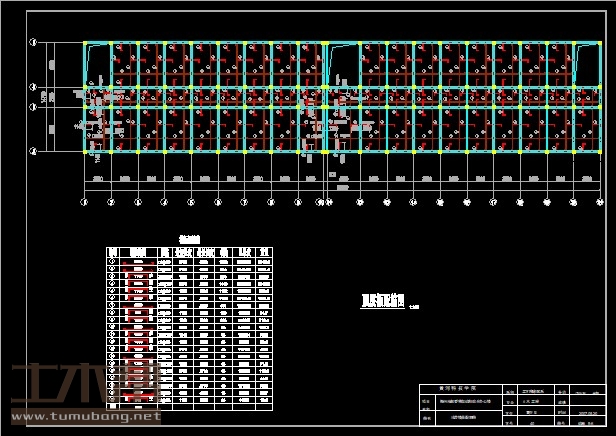
Task: Select the overall dimension line beneath the plan
Action: [x=341, y=188]
